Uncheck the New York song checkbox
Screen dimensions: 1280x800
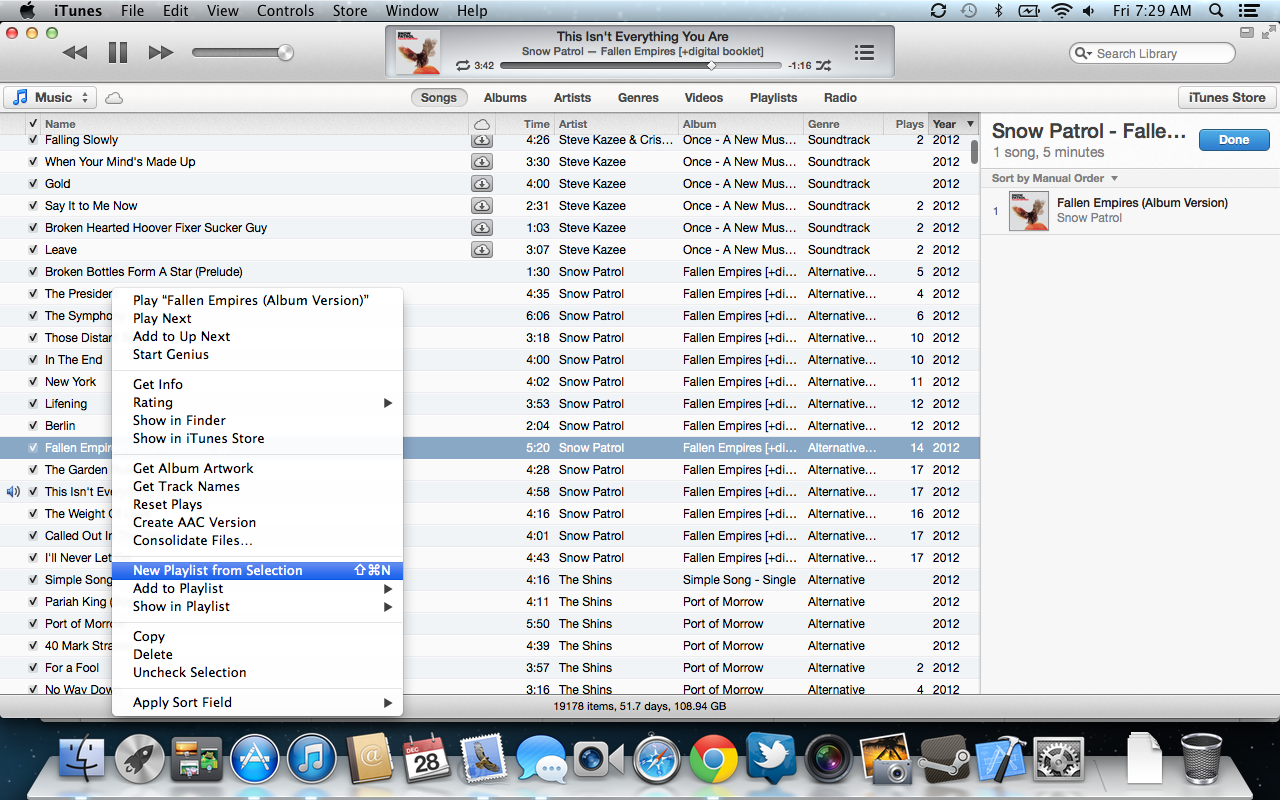[34, 382]
